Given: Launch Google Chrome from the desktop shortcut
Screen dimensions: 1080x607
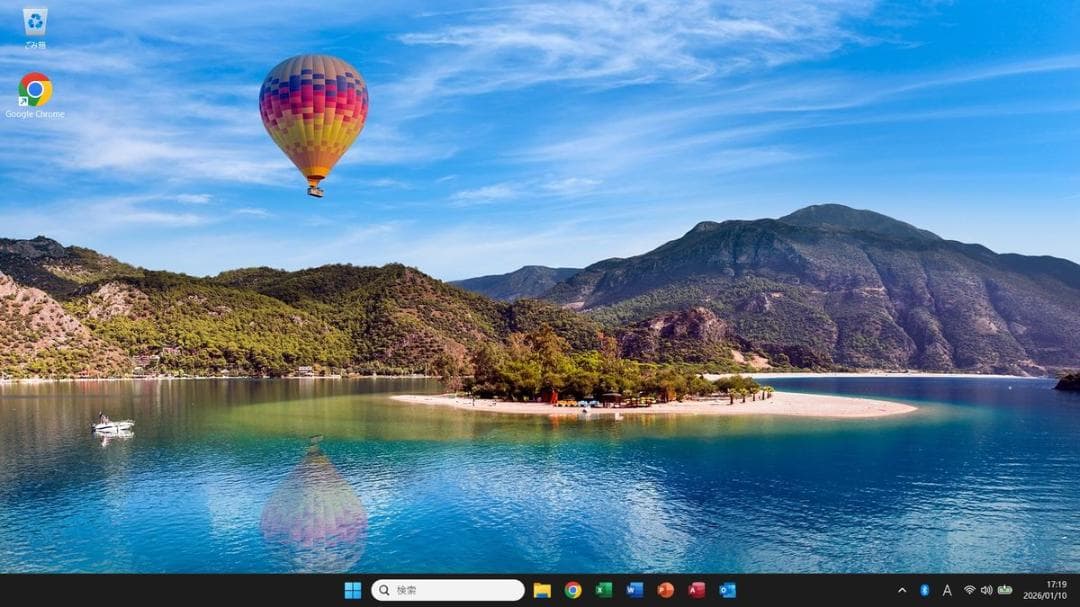Looking at the screenshot, I should (33, 92).
